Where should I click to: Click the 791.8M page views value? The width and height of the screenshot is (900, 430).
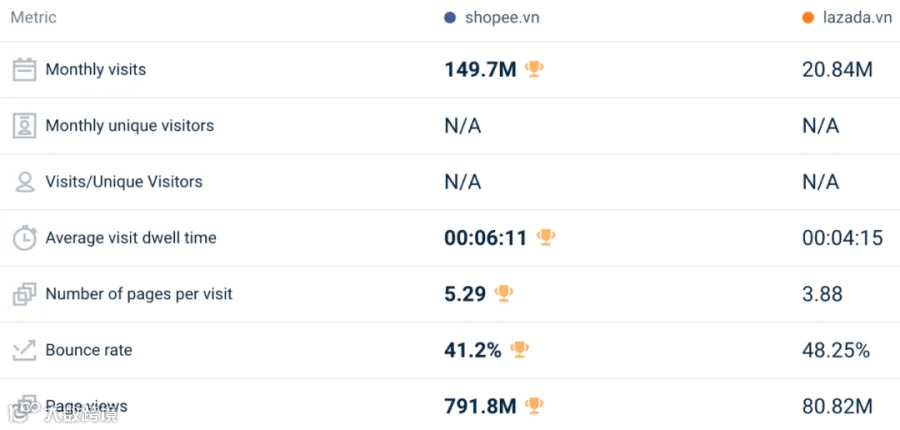(x=480, y=406)
